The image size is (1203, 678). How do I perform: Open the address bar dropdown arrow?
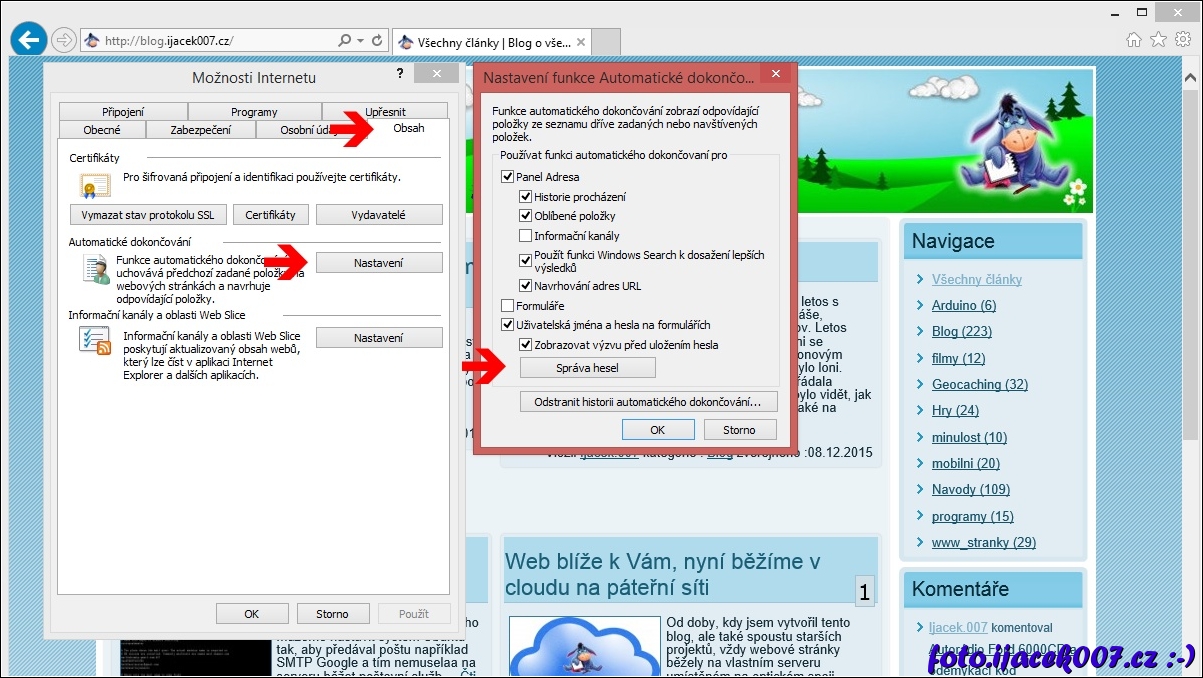360,41
